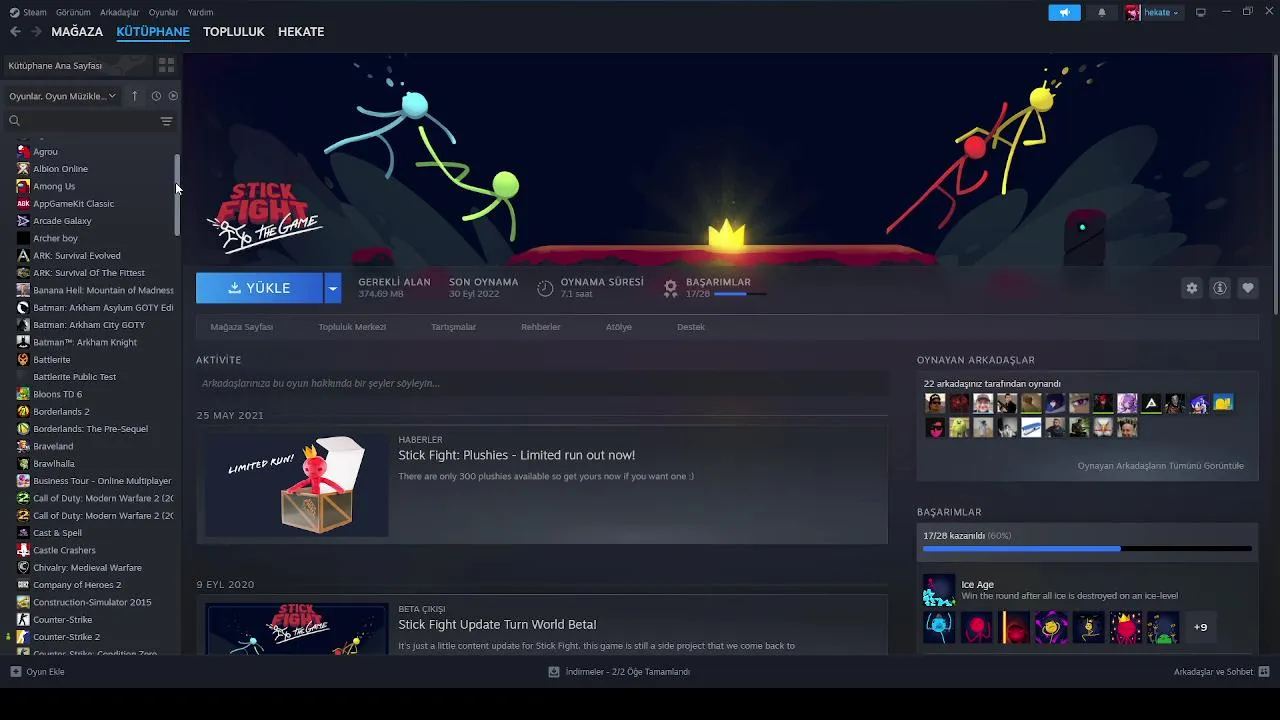Viewport: 1280px width, 720px height.
Task: Toggle ready-to-play filter icon
Action: click(173, 96)
